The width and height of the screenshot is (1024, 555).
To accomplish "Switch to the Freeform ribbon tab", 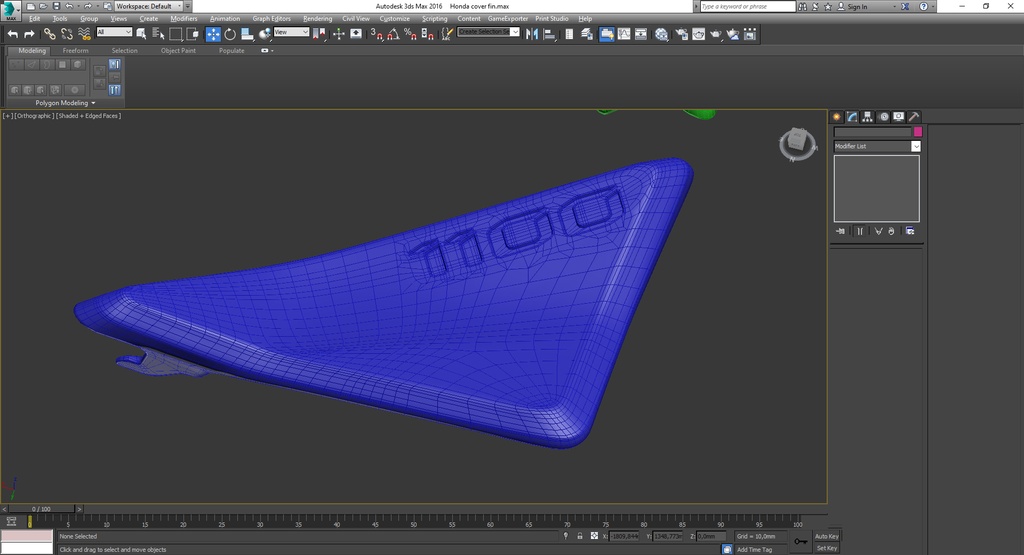I will (x=75, y=50).
